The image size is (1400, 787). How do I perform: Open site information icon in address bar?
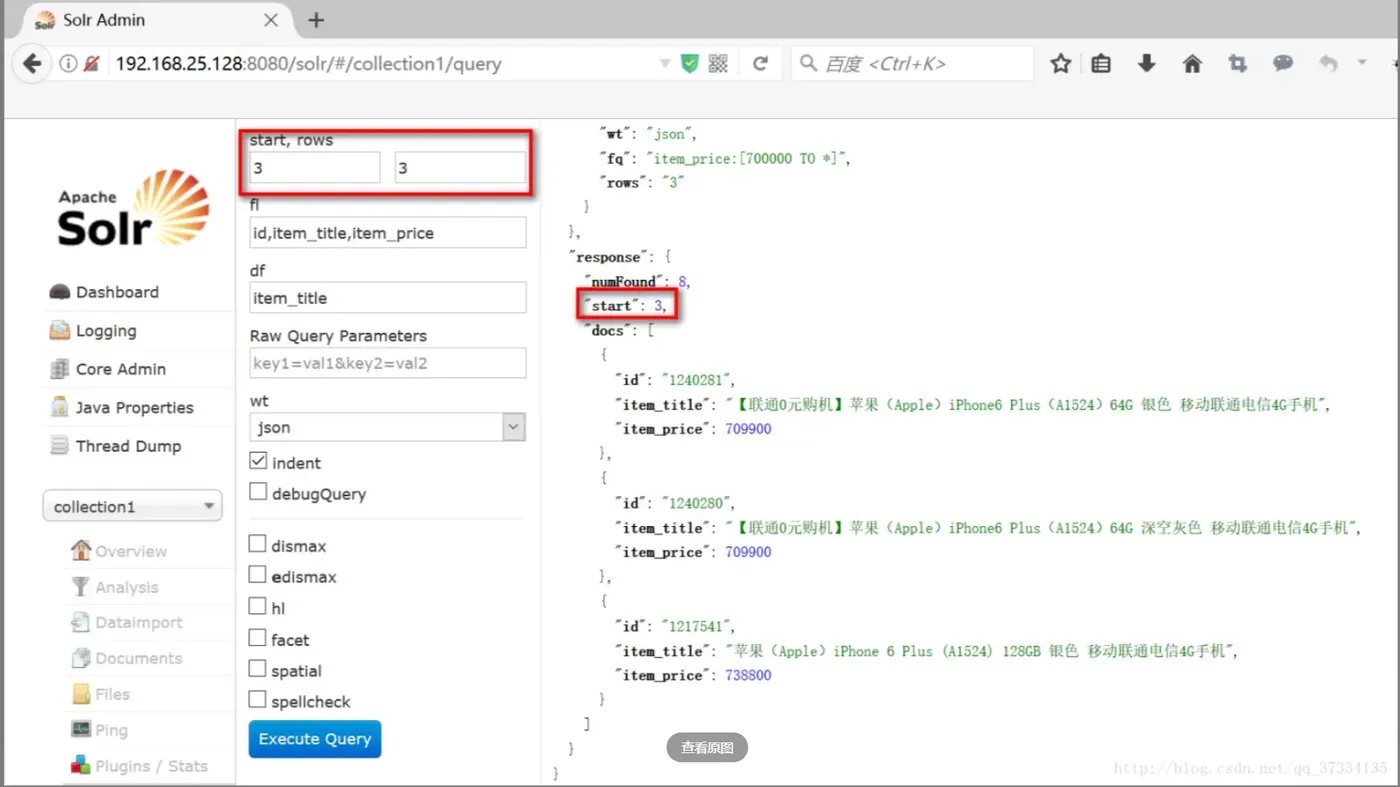click(x=68, y=64)
